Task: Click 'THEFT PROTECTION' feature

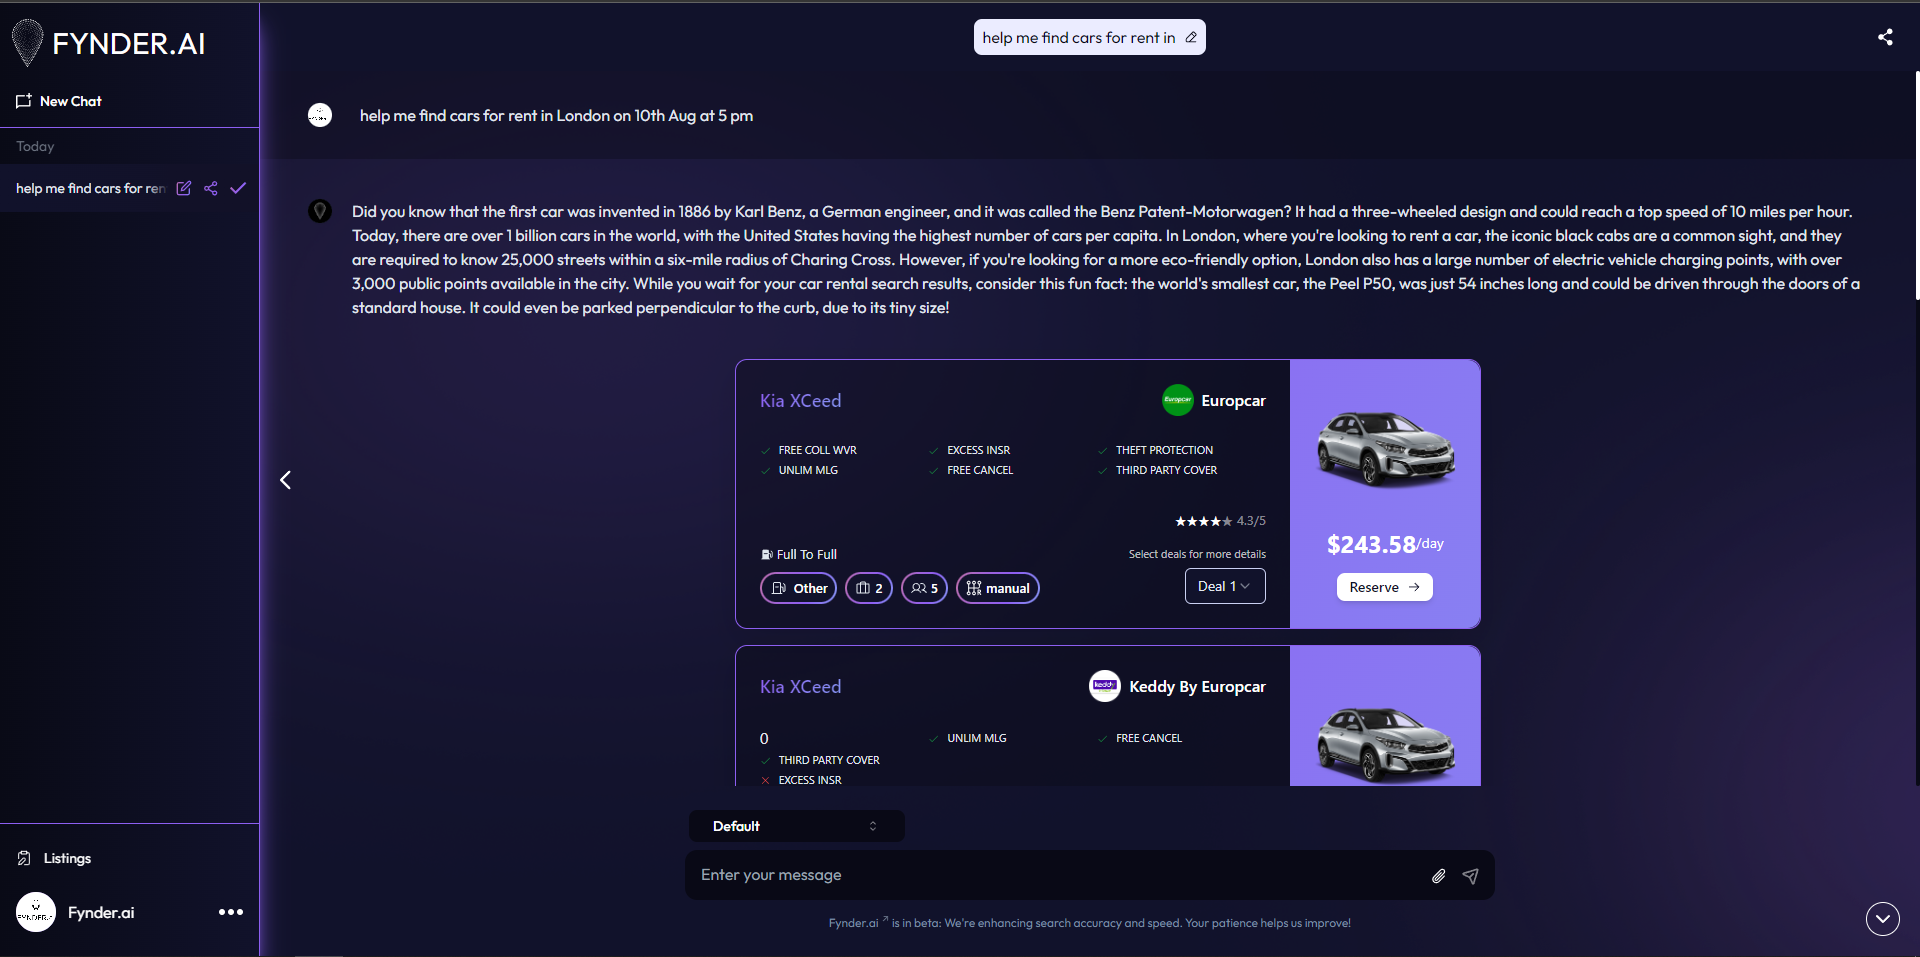Action: (1164, 450)
